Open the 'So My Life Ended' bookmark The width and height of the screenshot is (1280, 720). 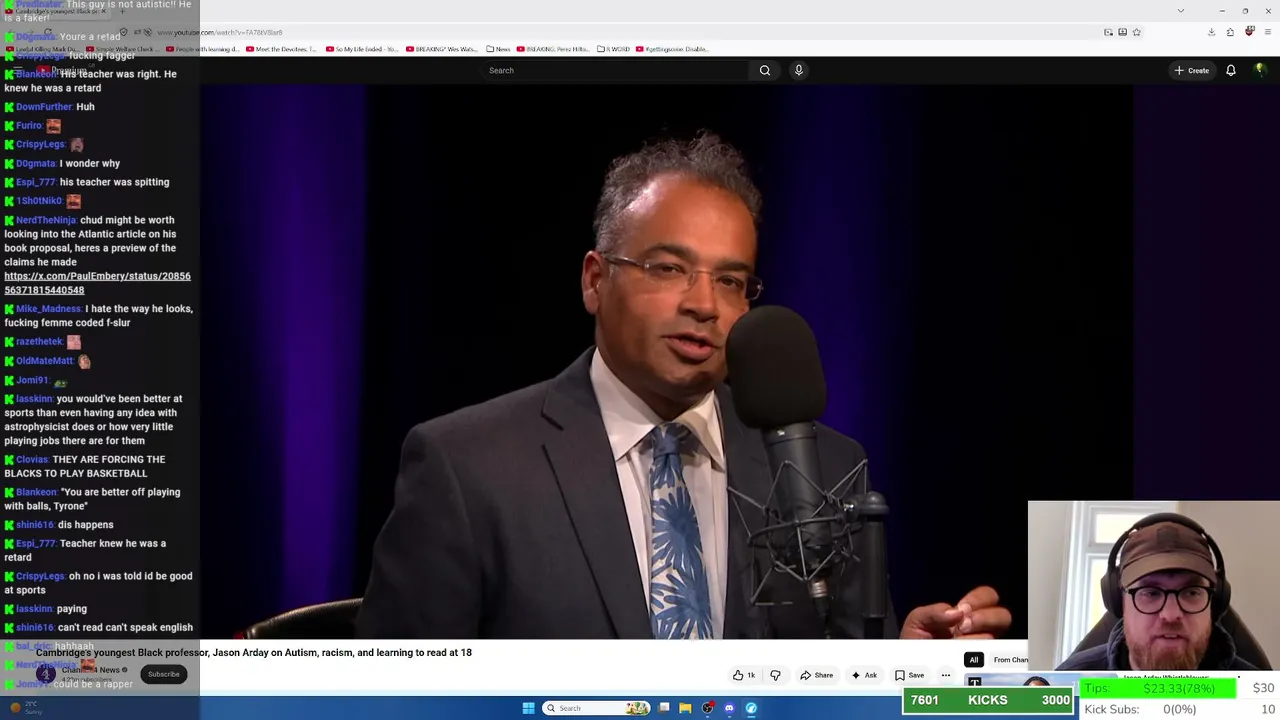click(x=362, y=49)
